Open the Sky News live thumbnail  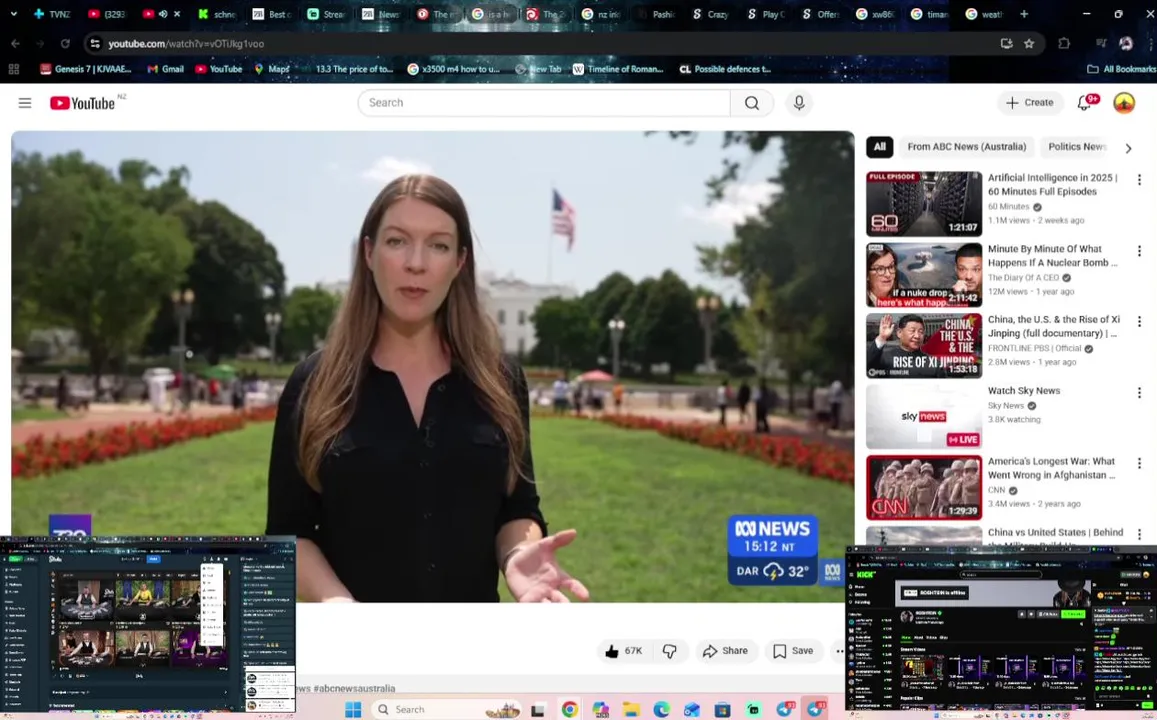click(924, 417)
